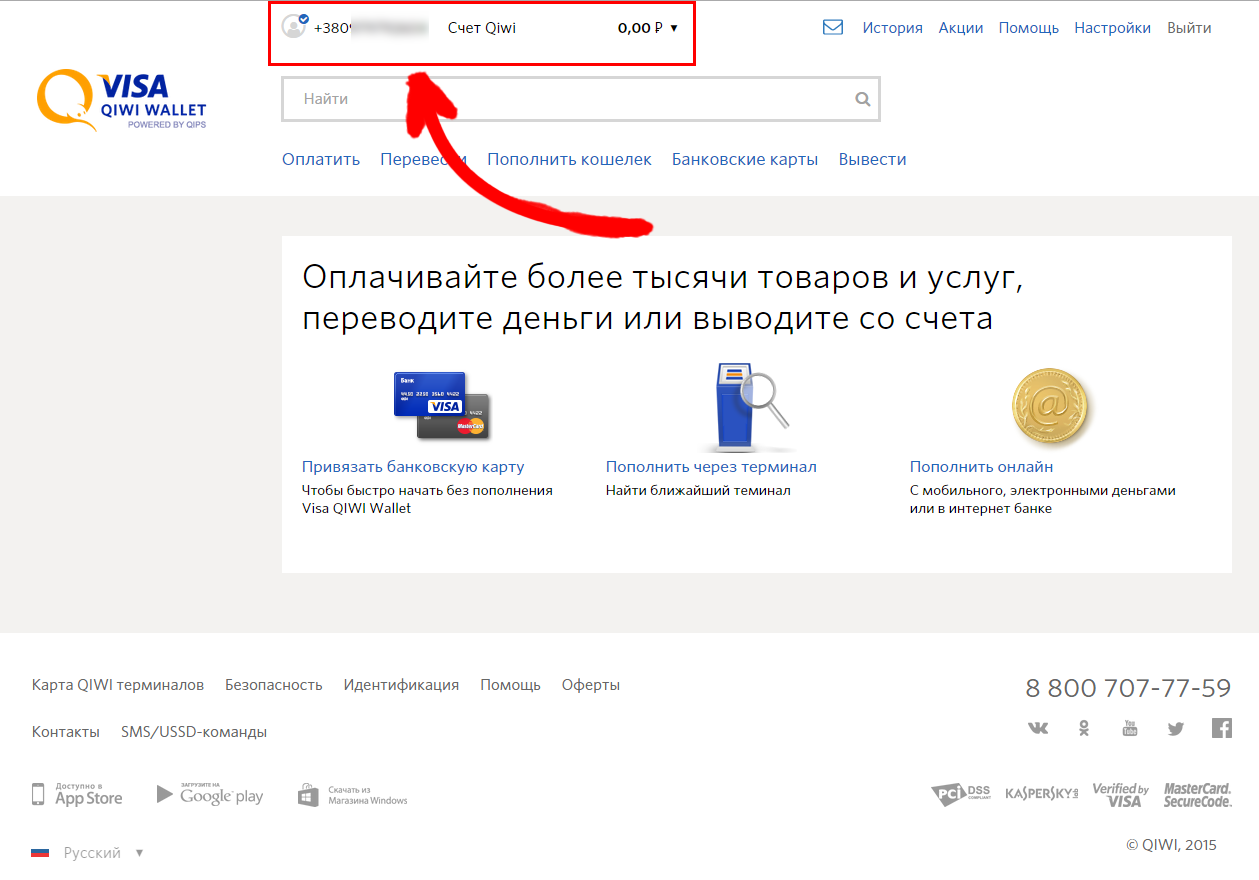
Task: Open Помощь in the top menu
Action: tap(1029, 28)
